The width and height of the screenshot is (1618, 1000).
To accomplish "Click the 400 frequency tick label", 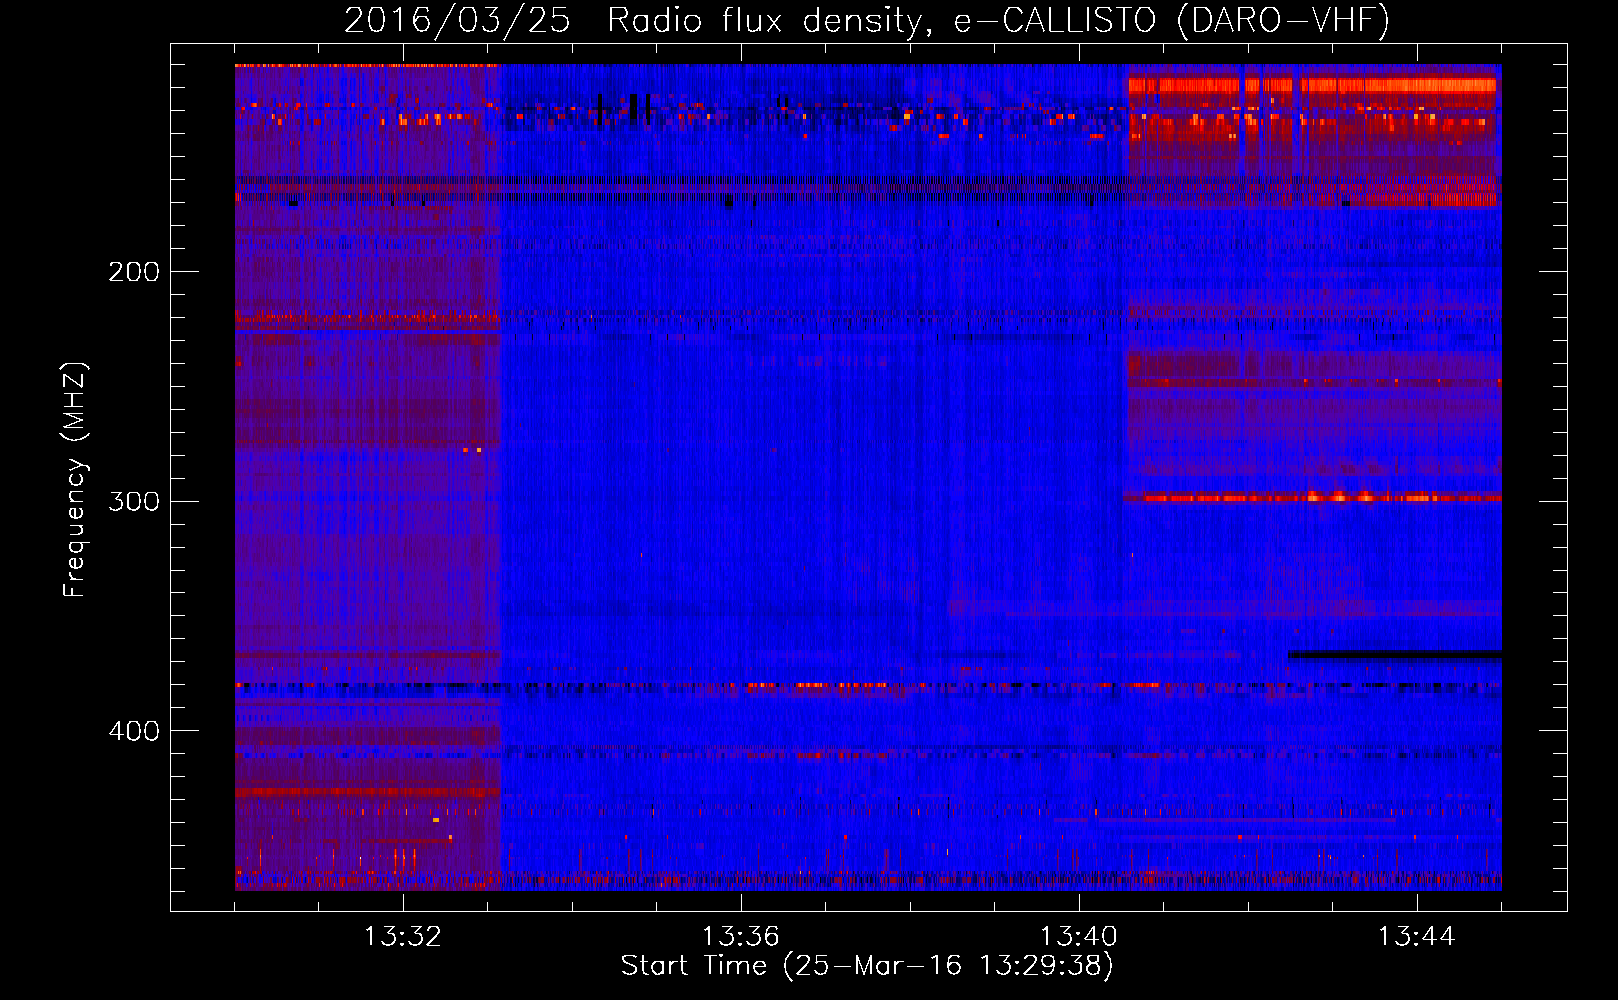I will click(x=134, y=731).
